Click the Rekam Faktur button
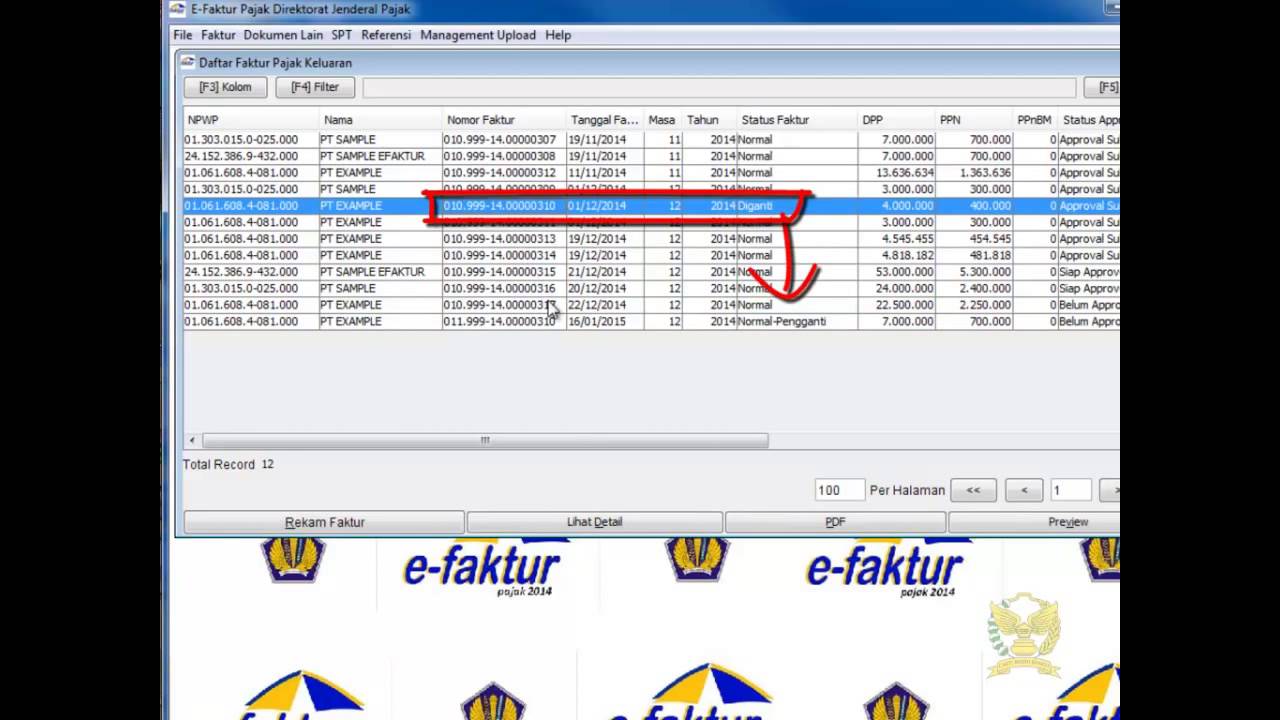The height and width of the screenshot is (720, 1280). coord(324,522)
